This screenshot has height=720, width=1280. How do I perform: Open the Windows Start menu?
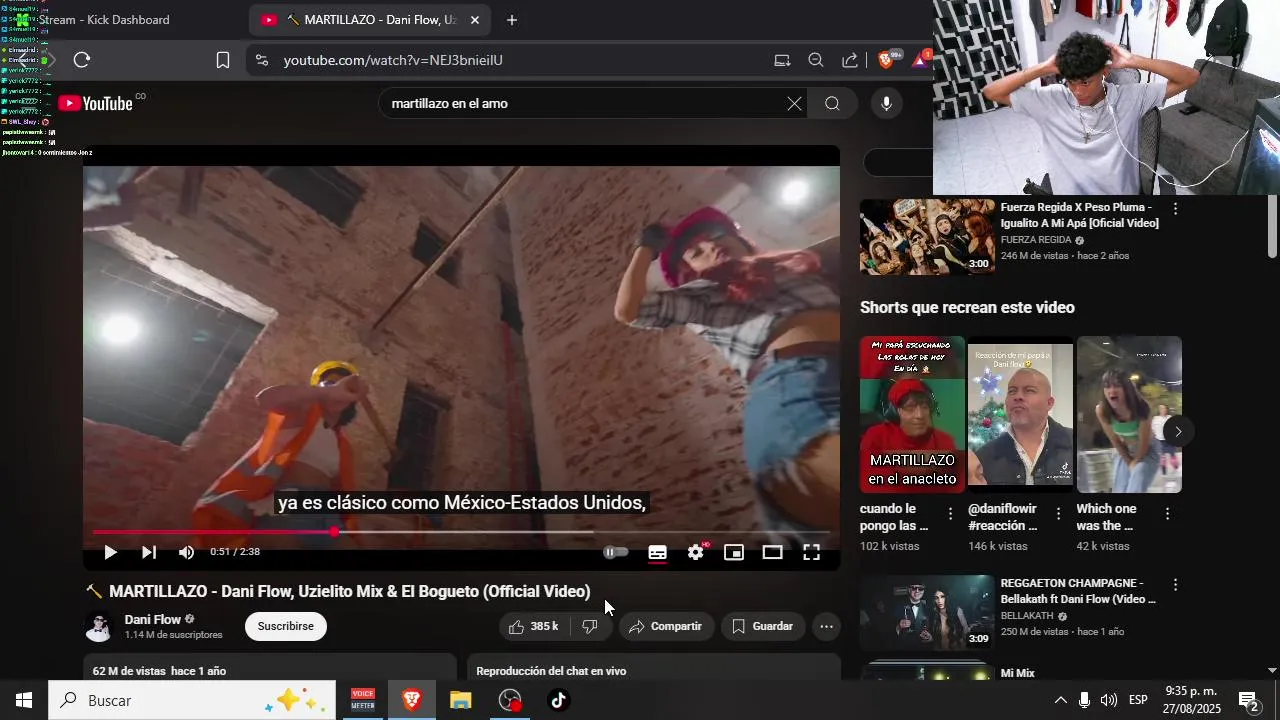[x=24, y=700]
